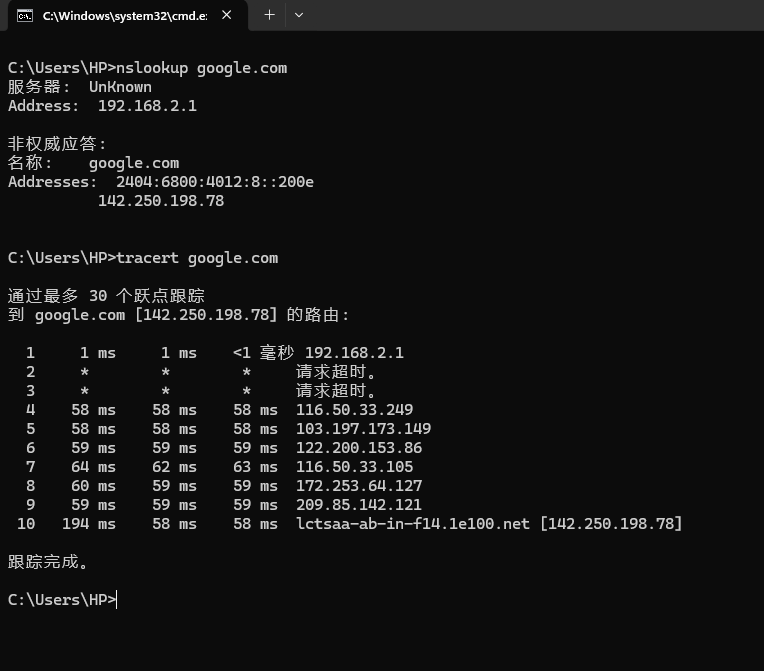Click the empty title bar area
Screen dimensions: 764x671
click(530, 15)
